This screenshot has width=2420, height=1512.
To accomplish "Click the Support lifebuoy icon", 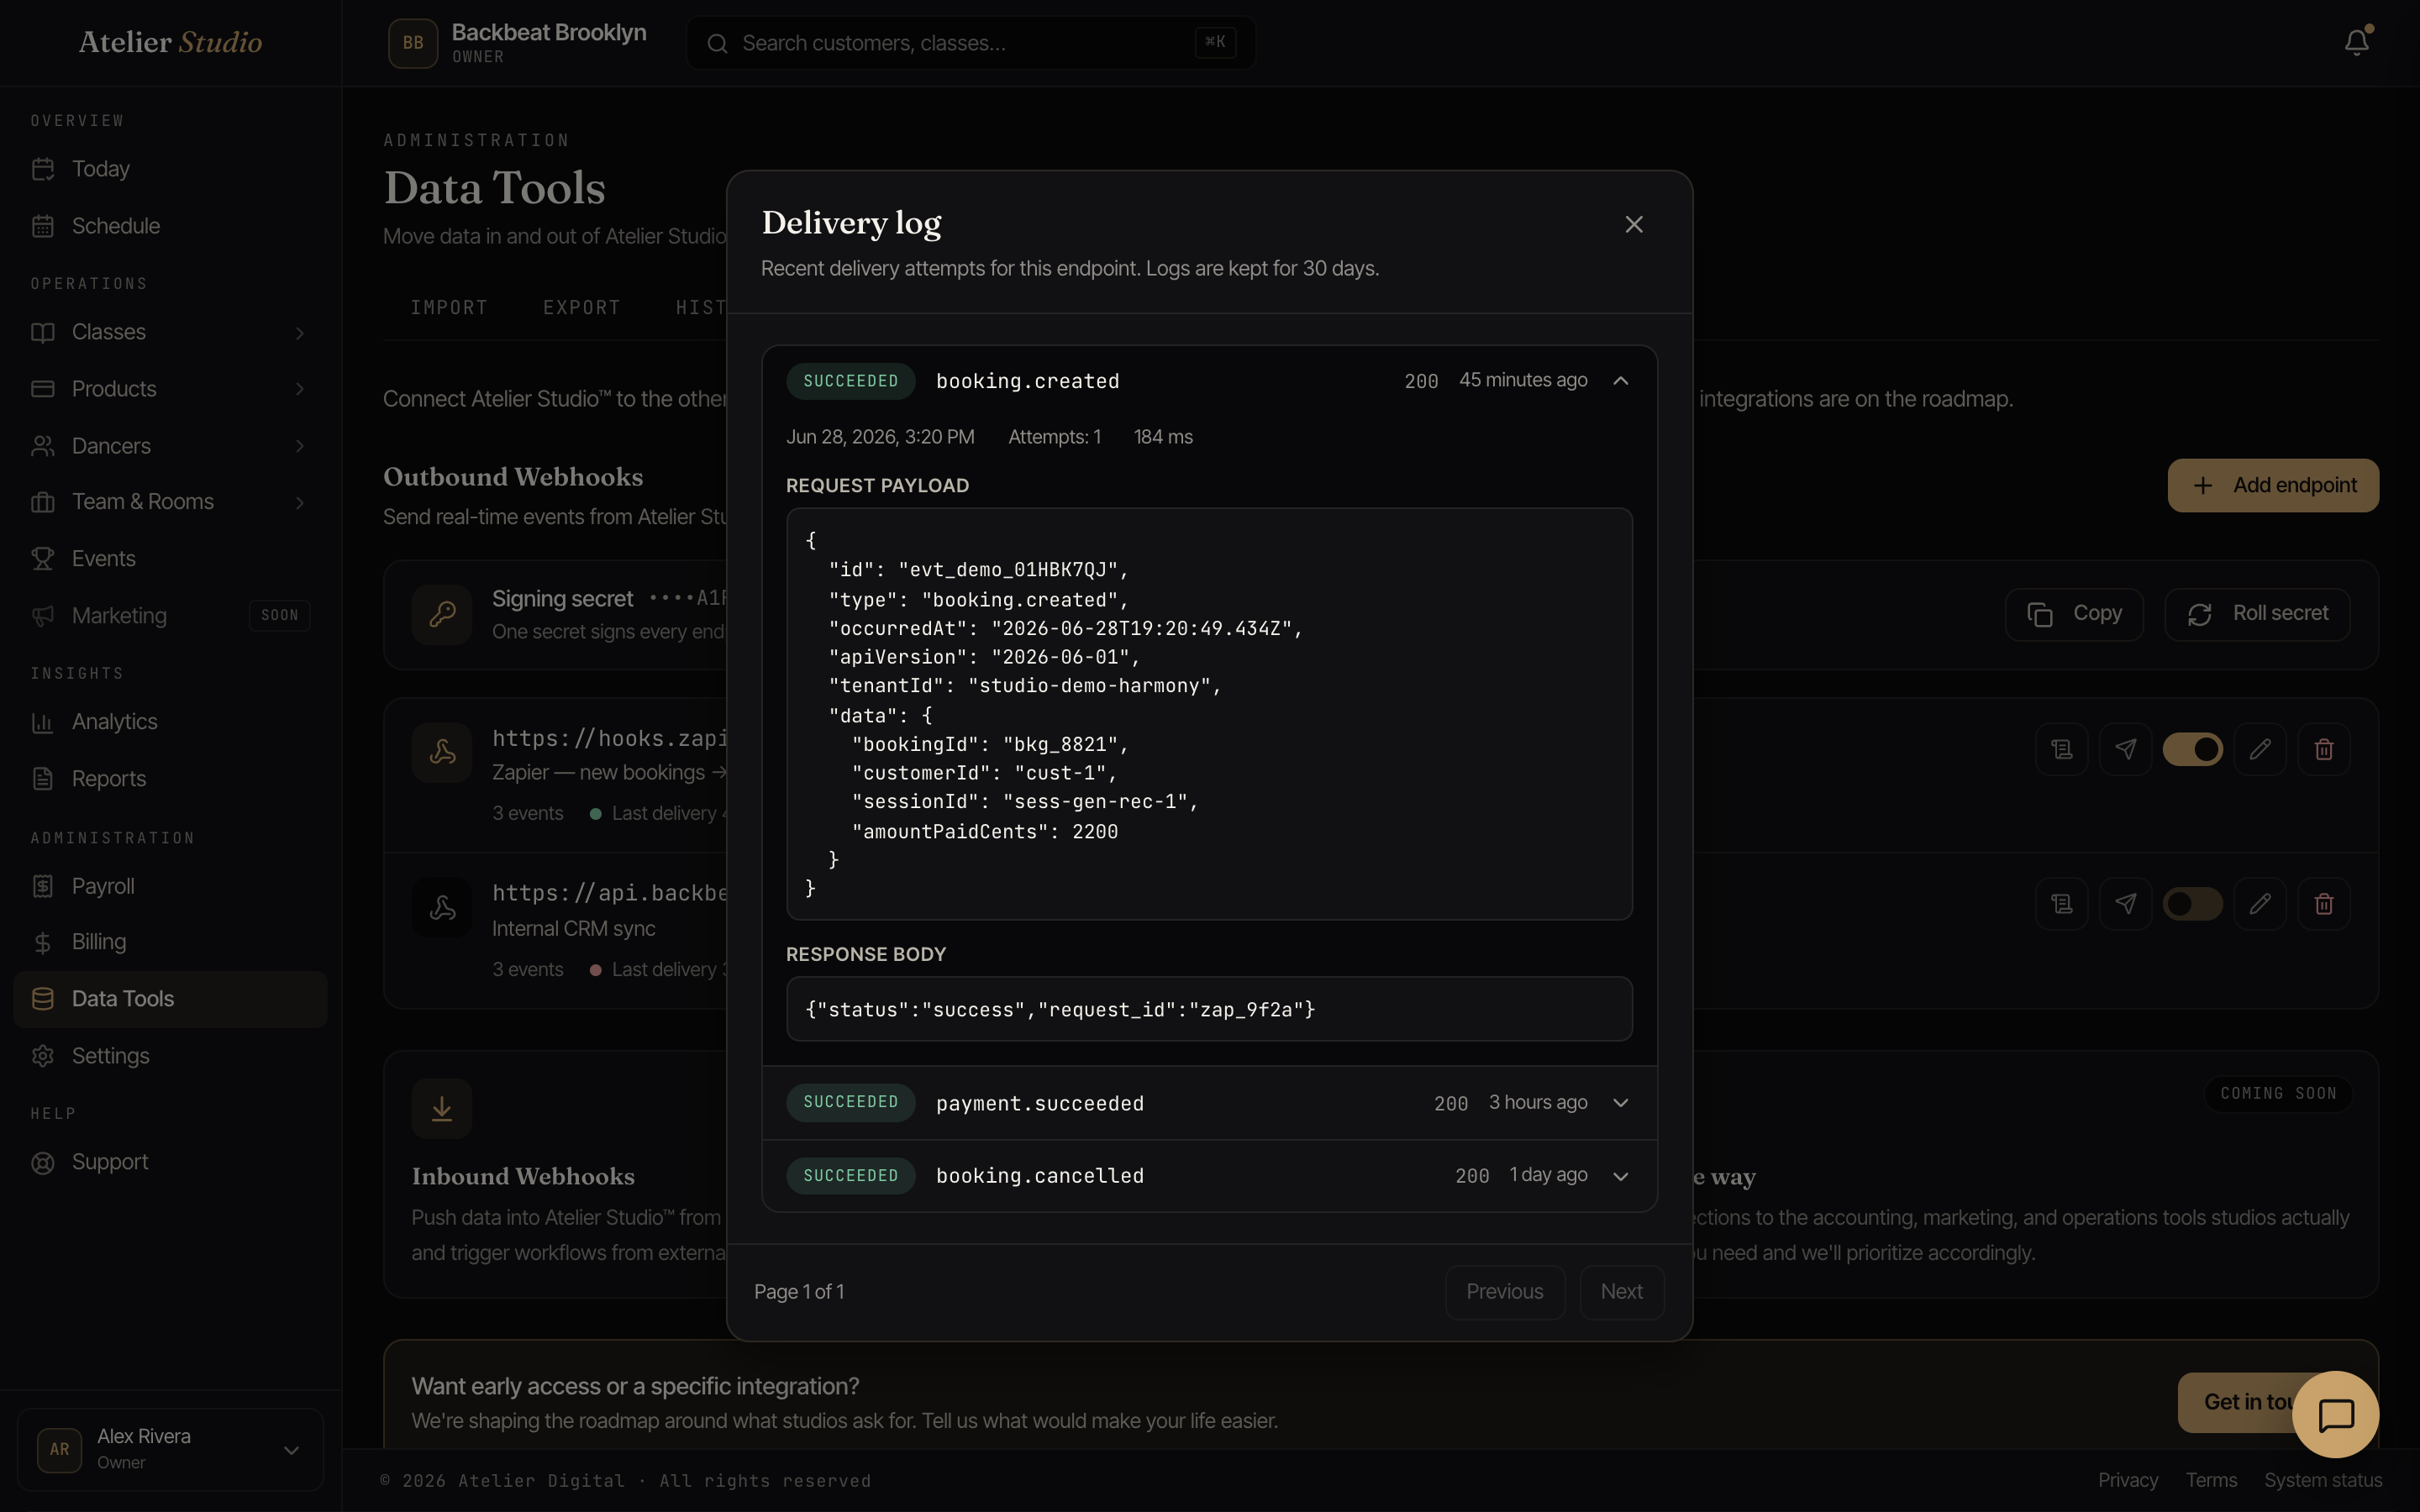I will [43, 1163].
